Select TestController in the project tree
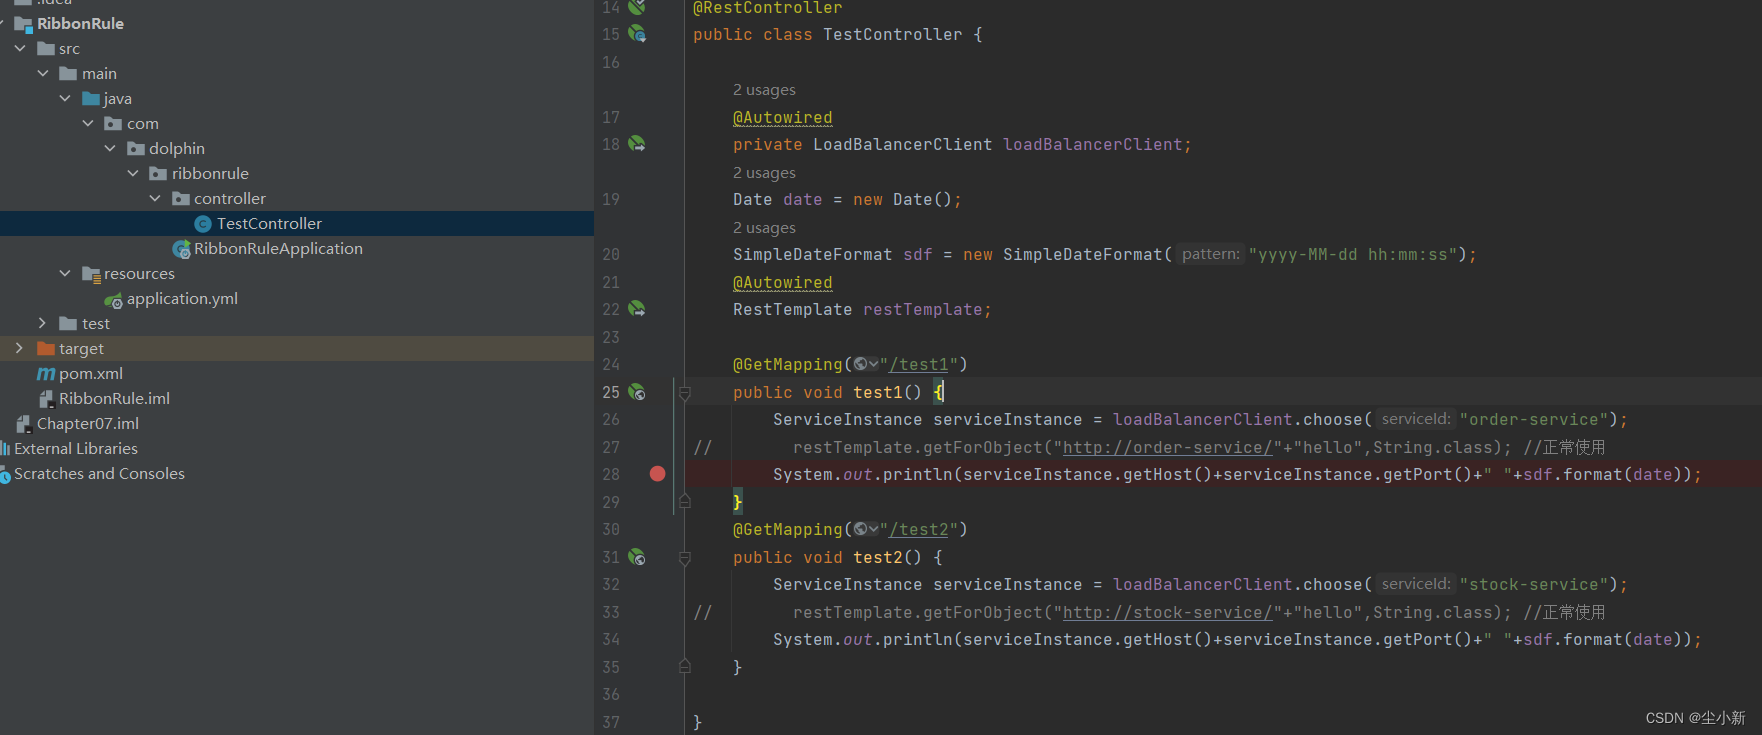 269,224
